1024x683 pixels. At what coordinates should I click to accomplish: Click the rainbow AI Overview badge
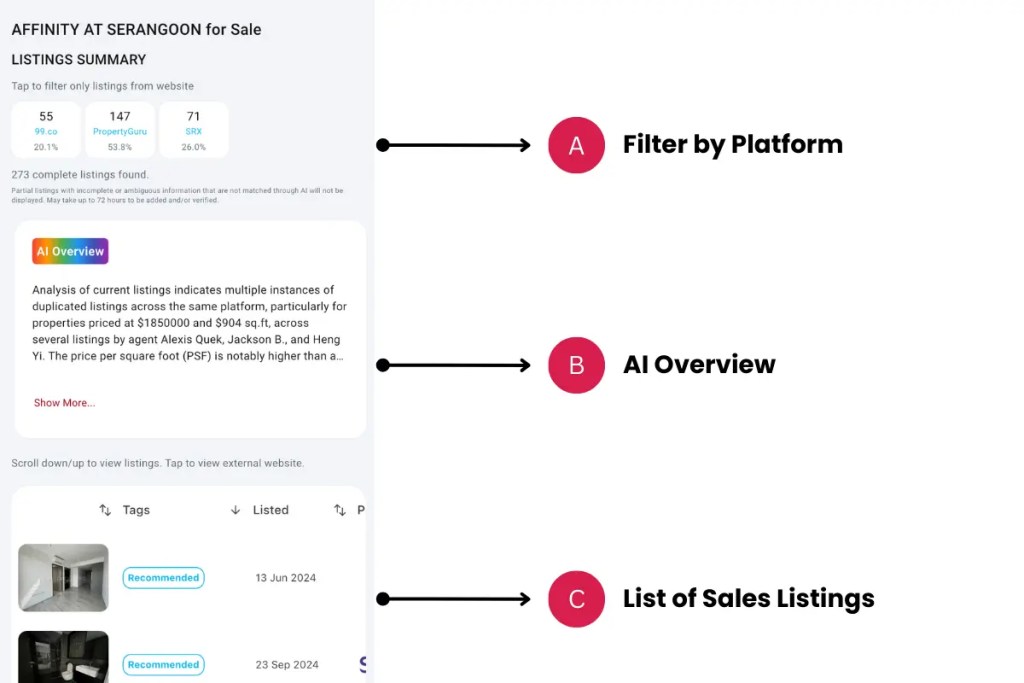pyautogui.click(x=70, y=251)
